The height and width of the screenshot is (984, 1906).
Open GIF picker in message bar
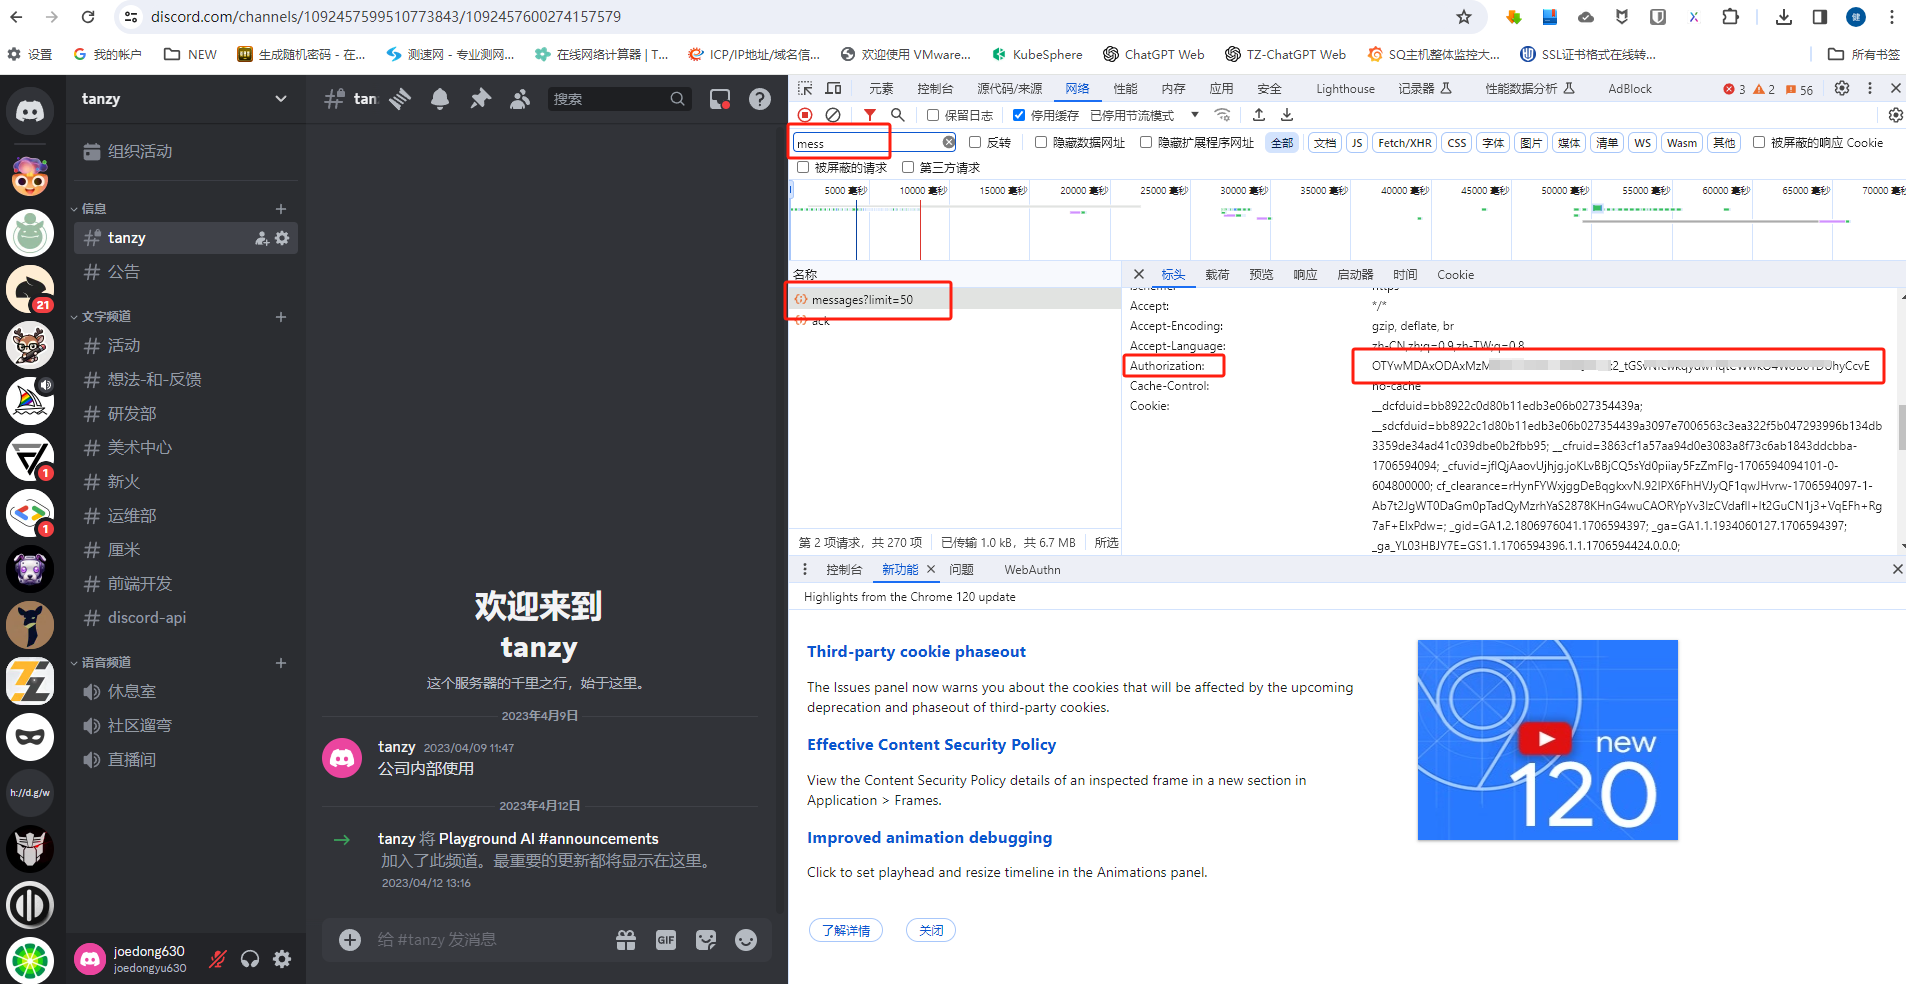tap(666, 940)
